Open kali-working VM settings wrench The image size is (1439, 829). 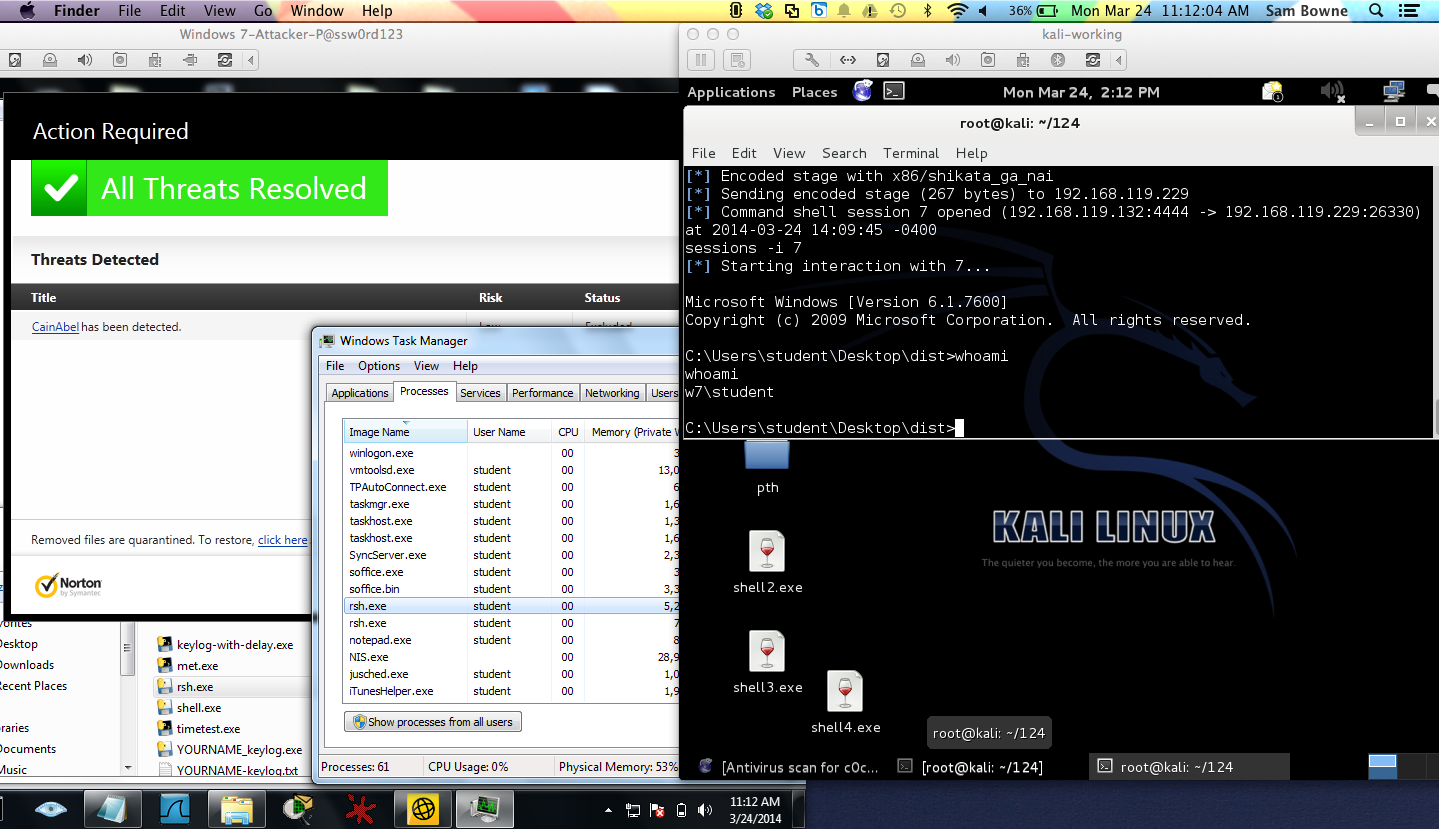pos(812,60)
